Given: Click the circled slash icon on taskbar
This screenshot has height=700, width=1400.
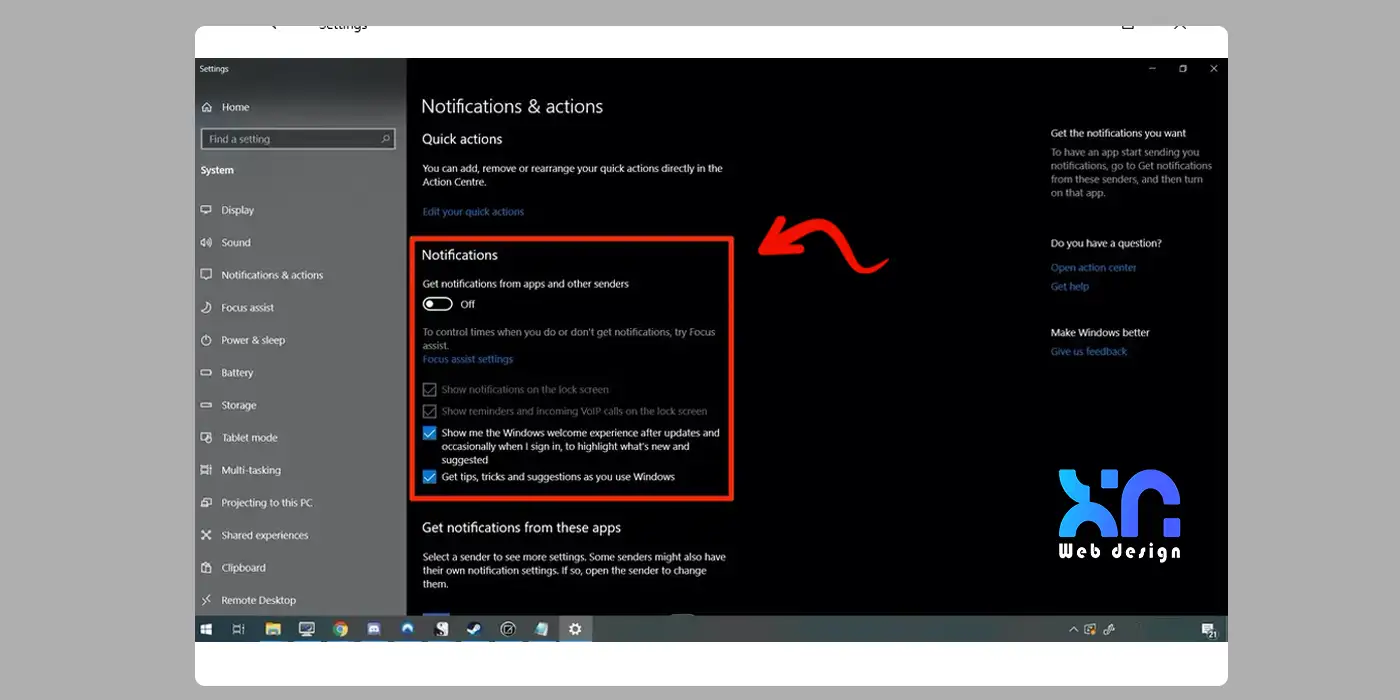Looking at the screenshot, I should pyautogui.click(x=508, y=629).
